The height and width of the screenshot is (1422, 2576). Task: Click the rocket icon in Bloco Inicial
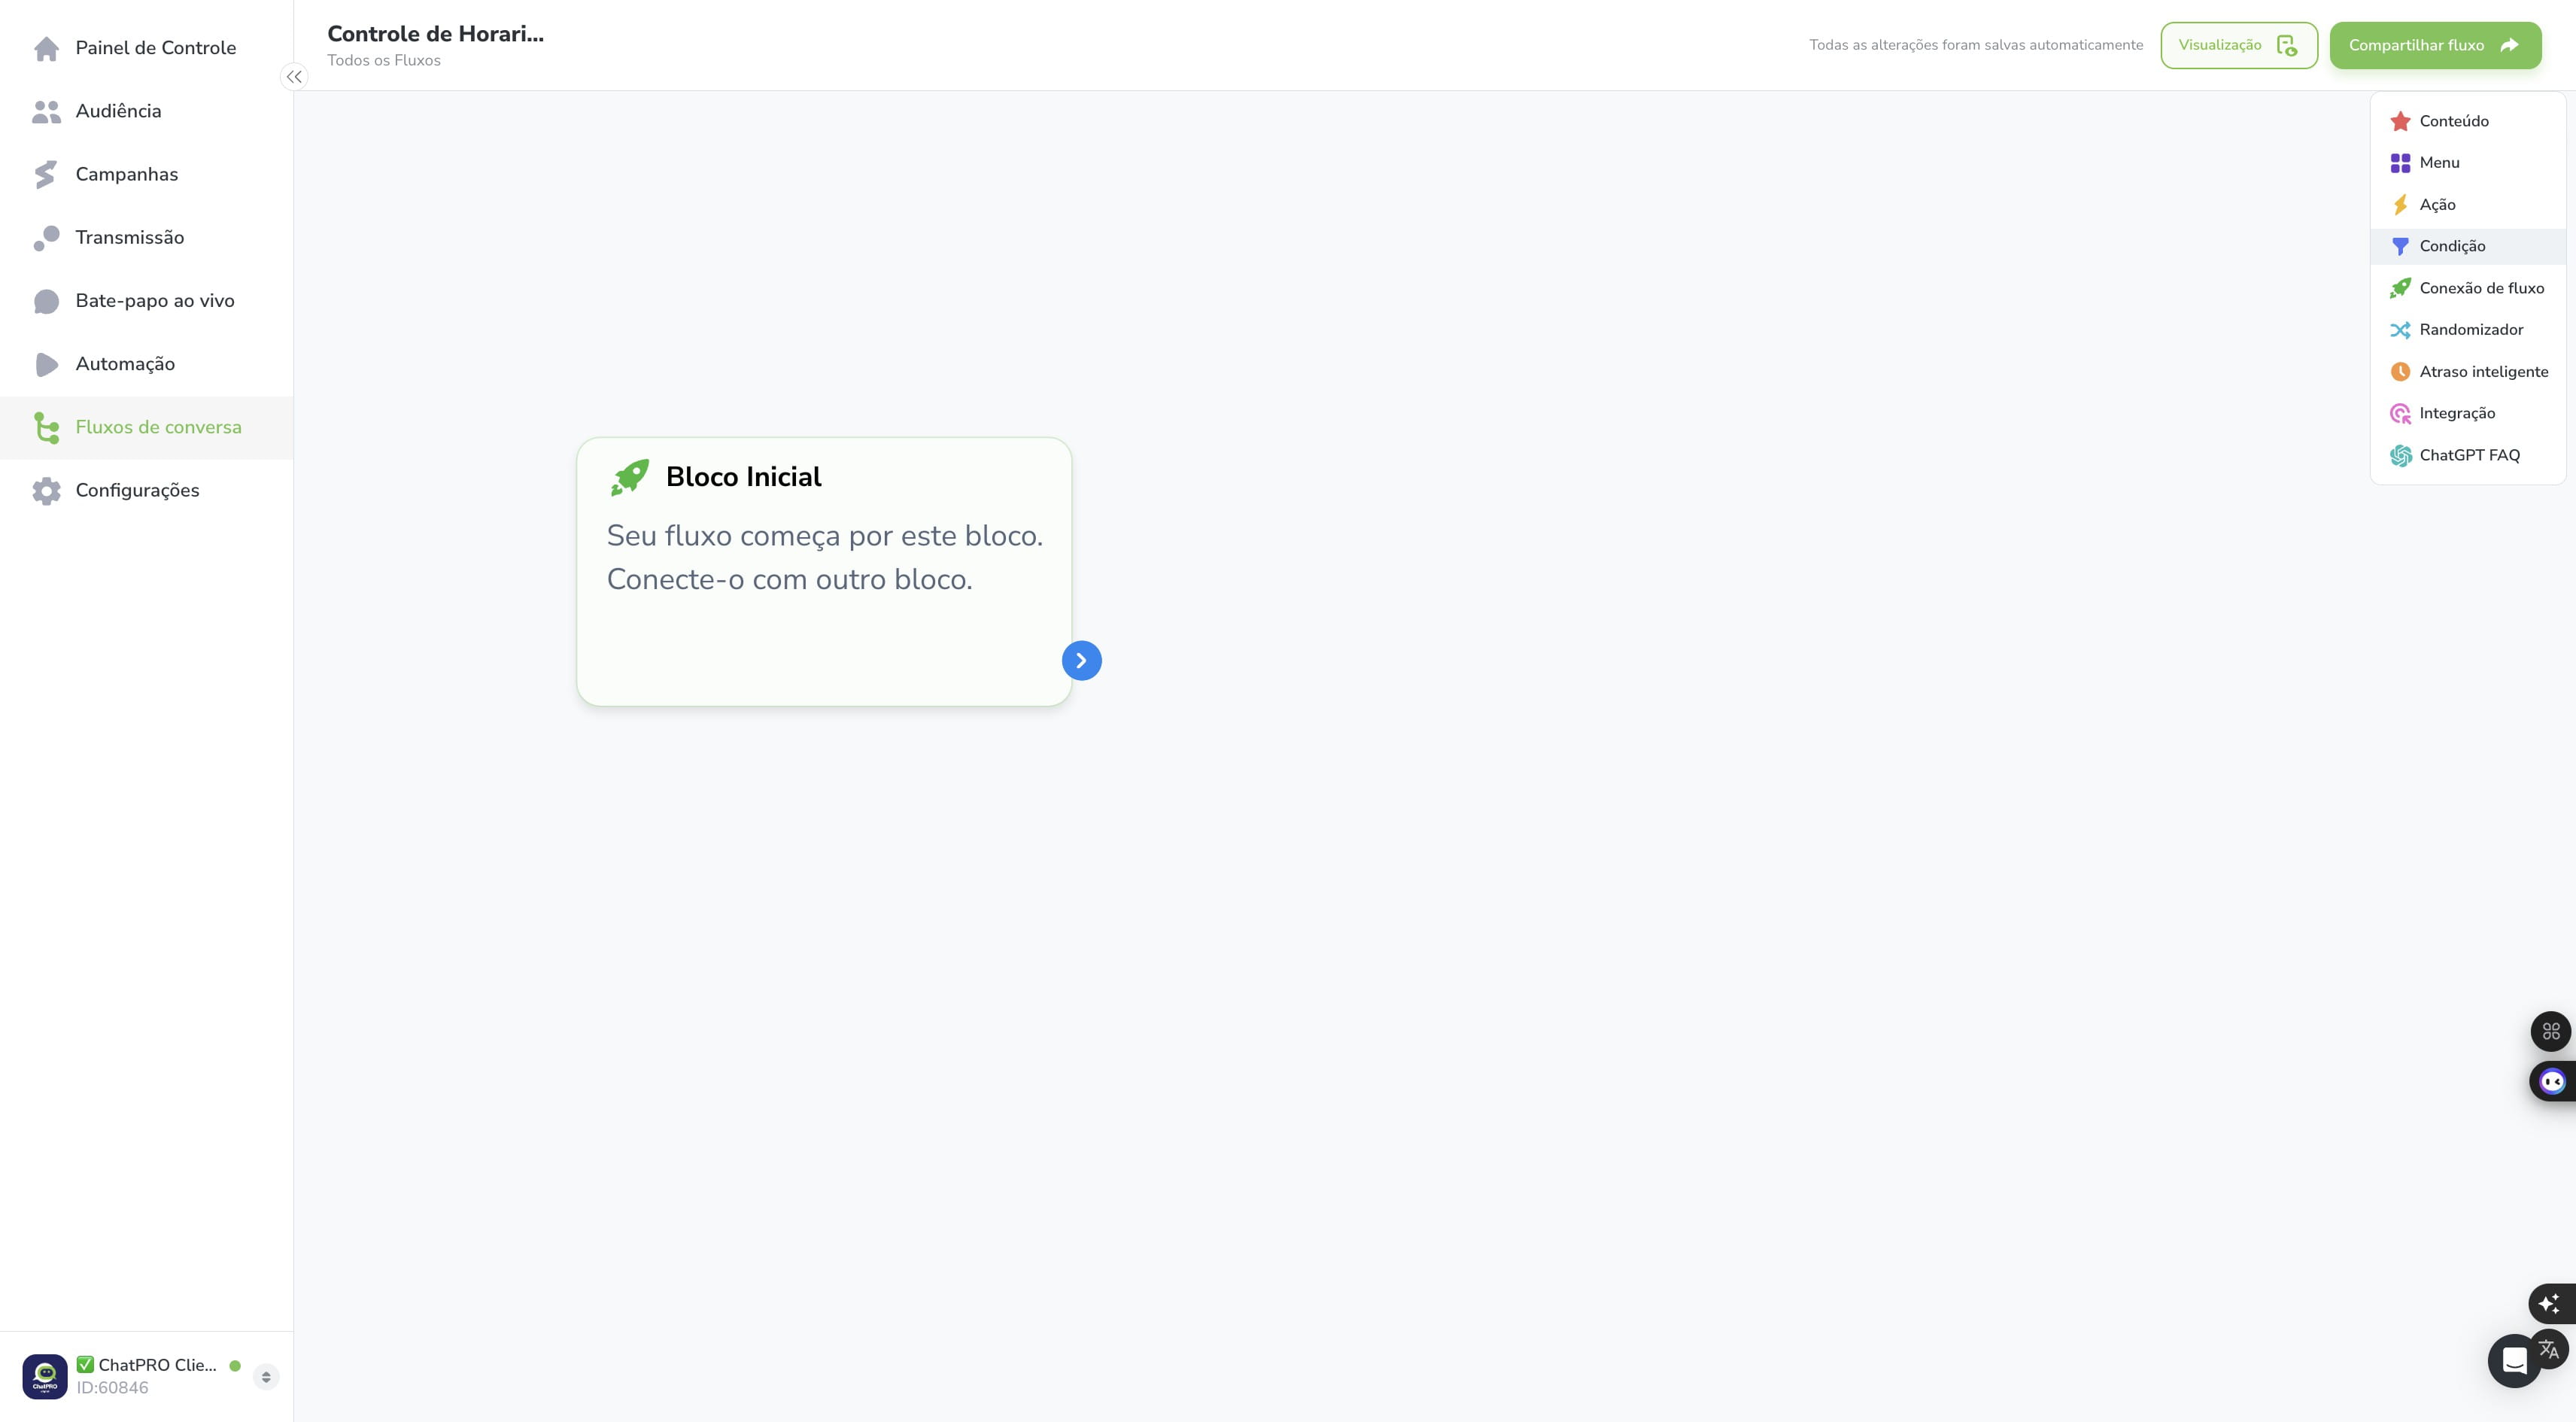(630, 477)
